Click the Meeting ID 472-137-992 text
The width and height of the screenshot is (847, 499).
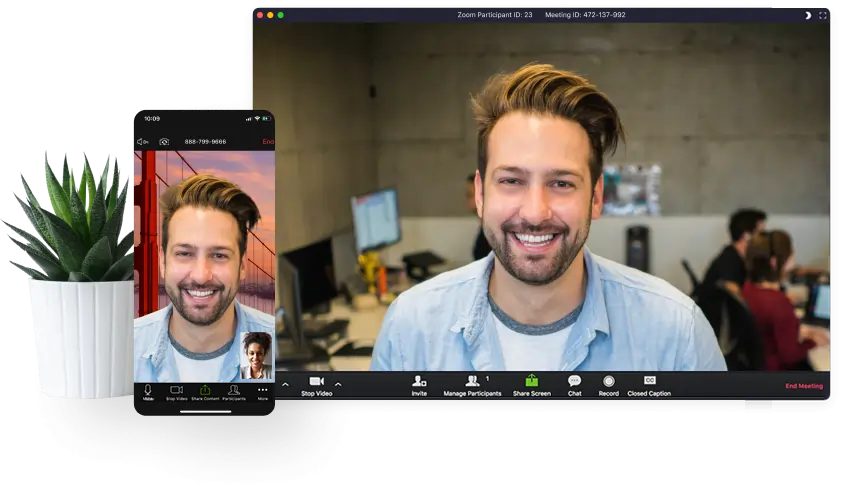(x=585, y=15)
